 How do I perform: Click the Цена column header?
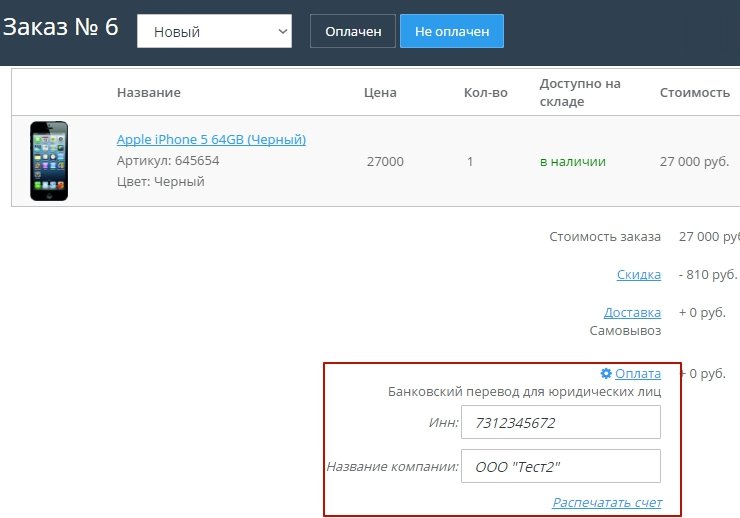(x=380, y=92)
